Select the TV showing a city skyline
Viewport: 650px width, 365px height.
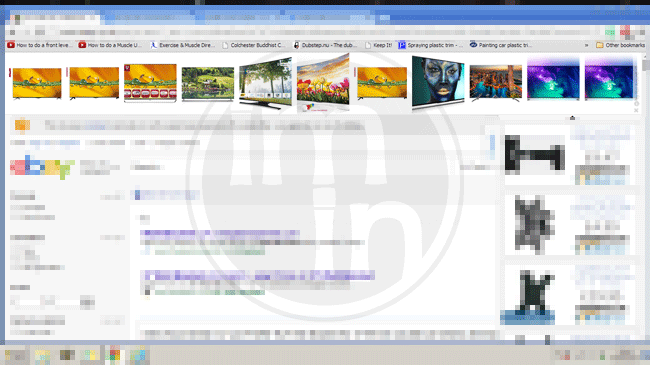(x=496, y=83)
